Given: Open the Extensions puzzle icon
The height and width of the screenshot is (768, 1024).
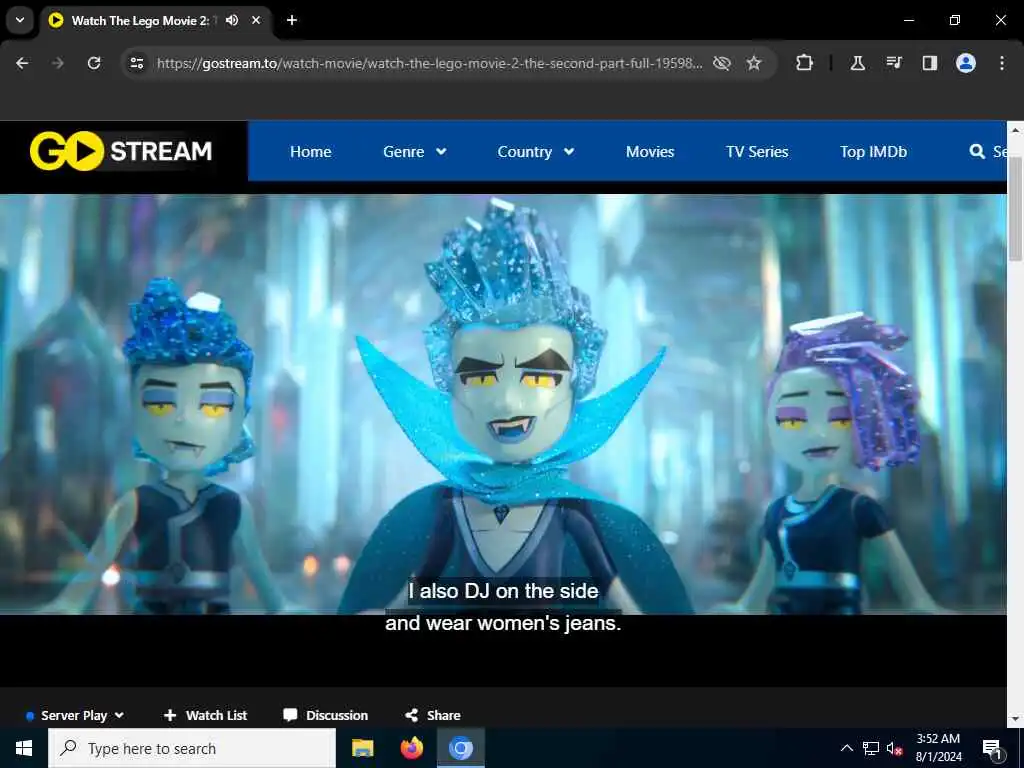Looking at the screenshot, I should coord(805,63).
